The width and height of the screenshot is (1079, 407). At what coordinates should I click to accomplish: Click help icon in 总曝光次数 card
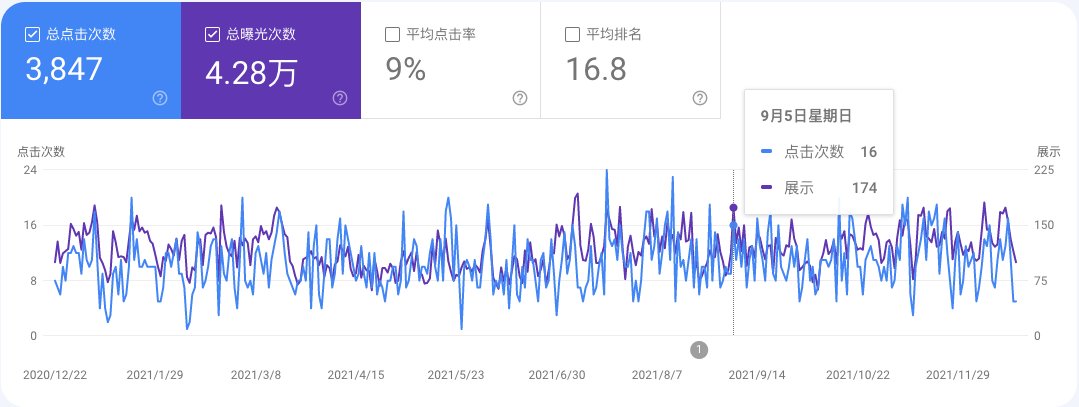pyautogui.click(x=340, y=98)
